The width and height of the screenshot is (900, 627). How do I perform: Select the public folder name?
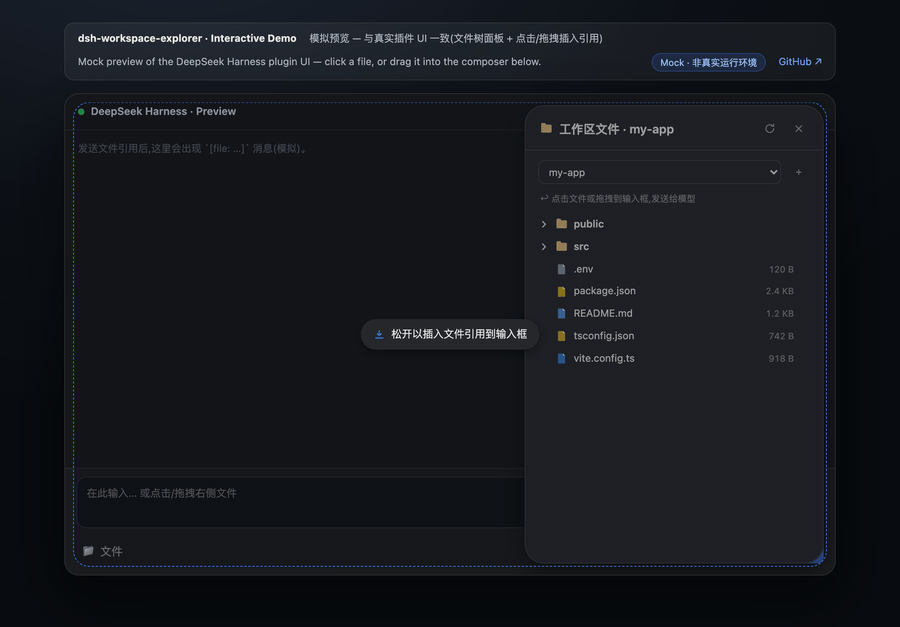click(x=588, y=224)
